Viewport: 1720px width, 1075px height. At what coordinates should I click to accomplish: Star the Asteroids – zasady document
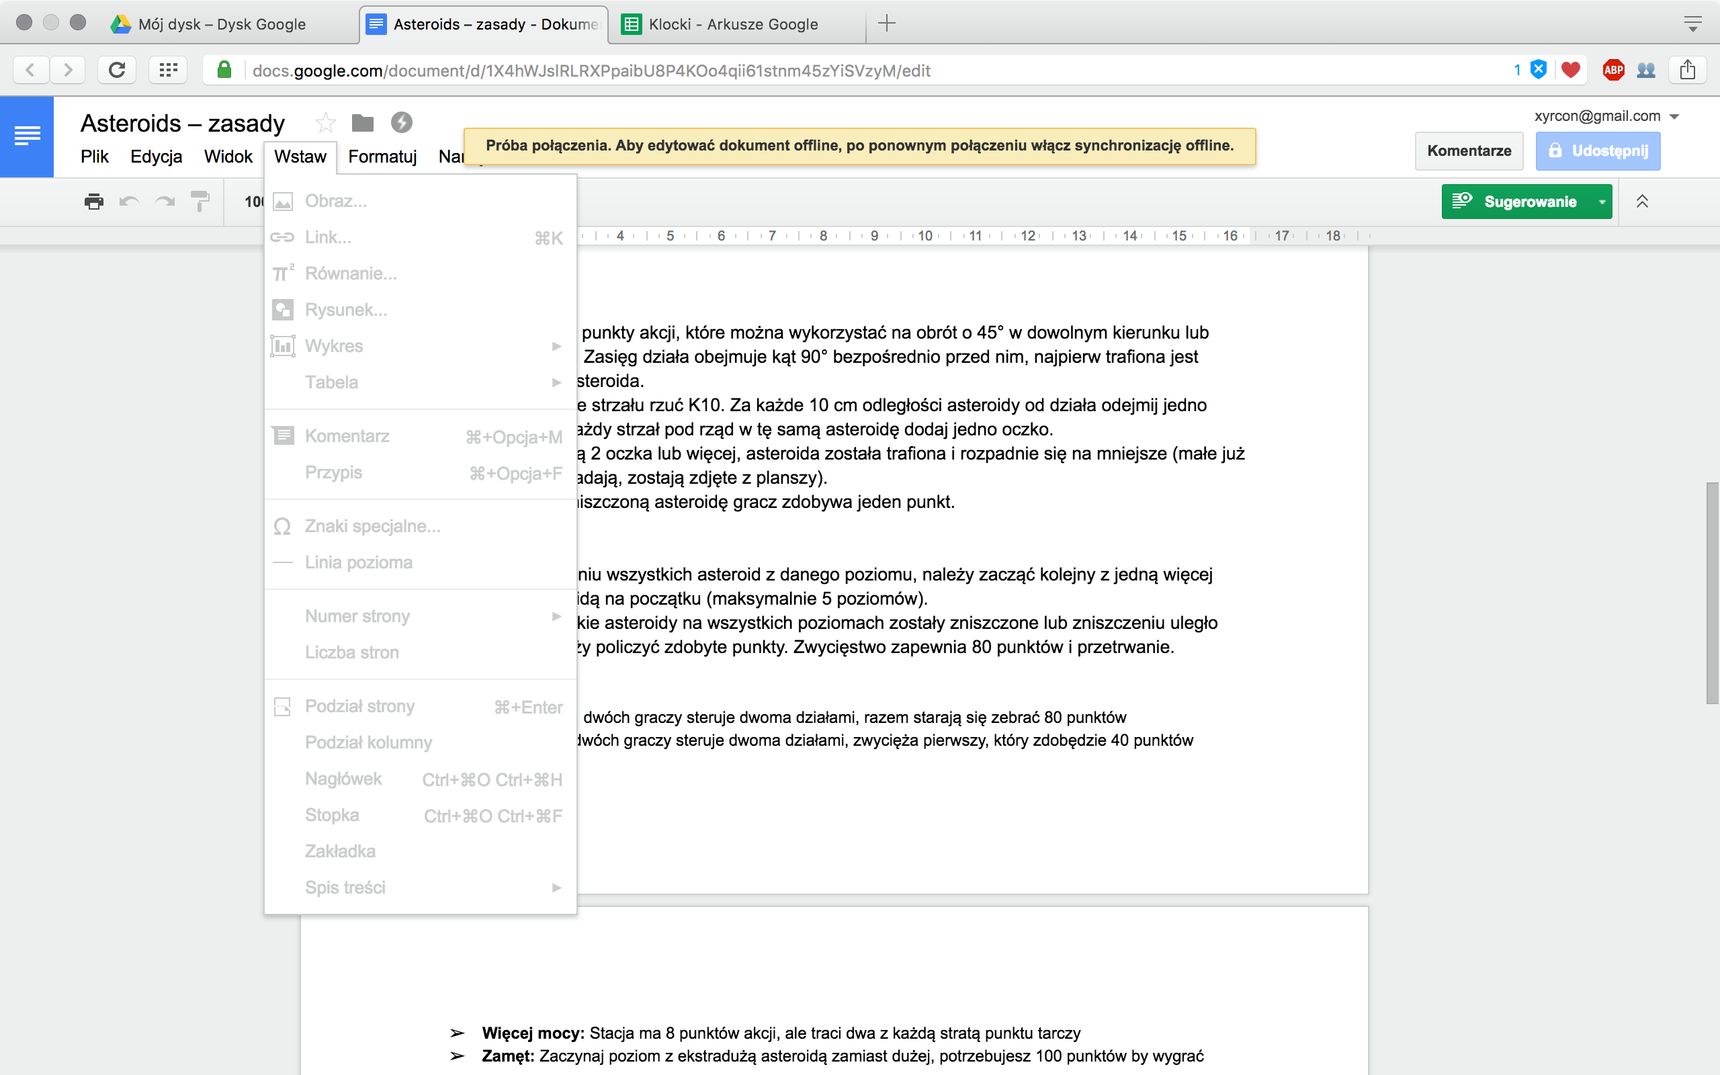point(325,123)
